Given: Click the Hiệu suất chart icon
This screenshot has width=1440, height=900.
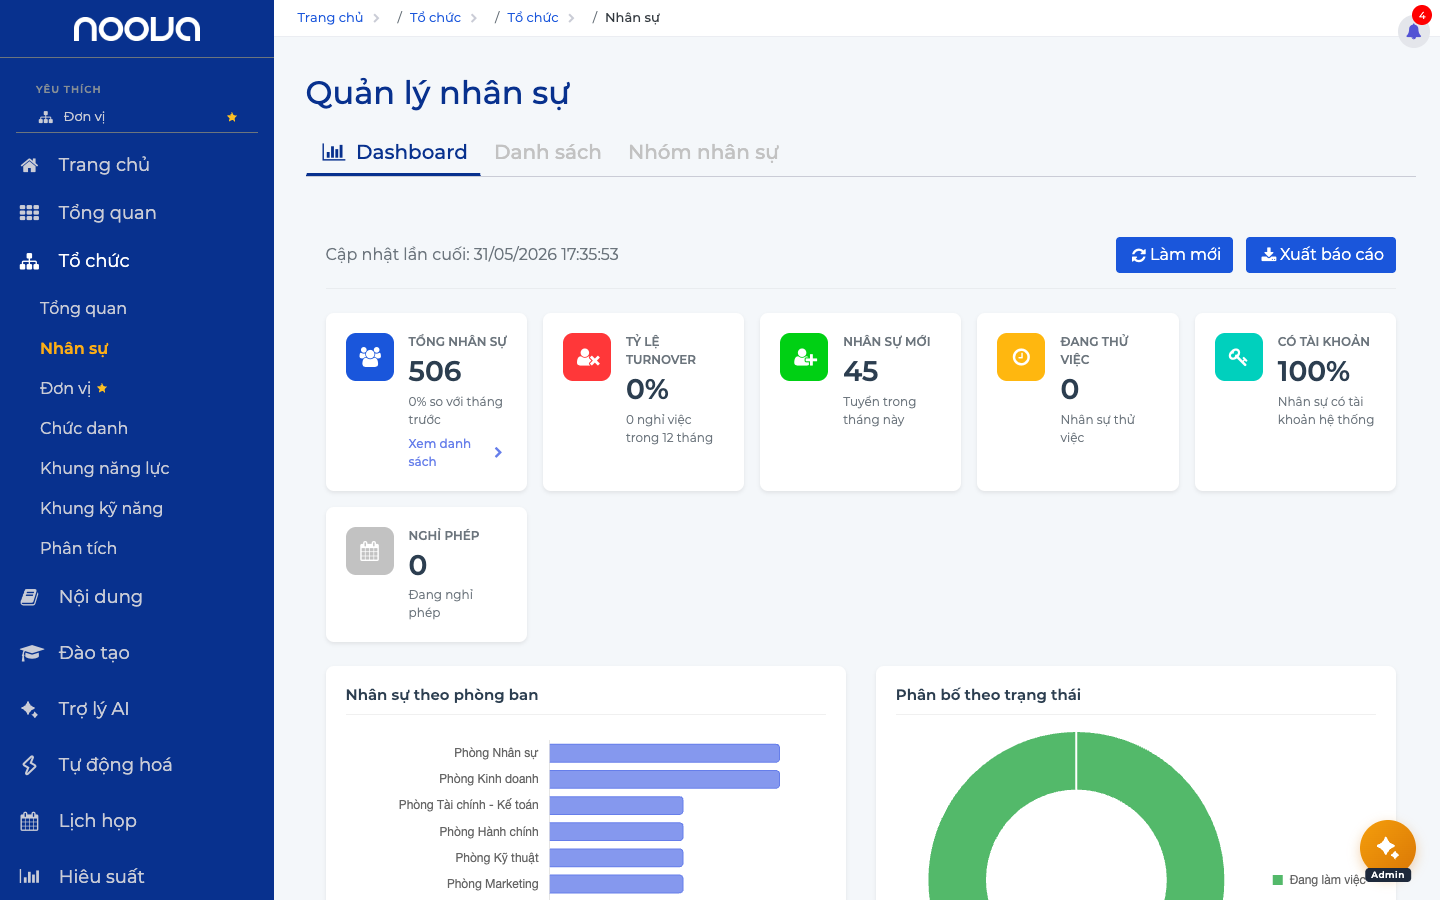Looking at the screenshot, I should coord(30,877).
